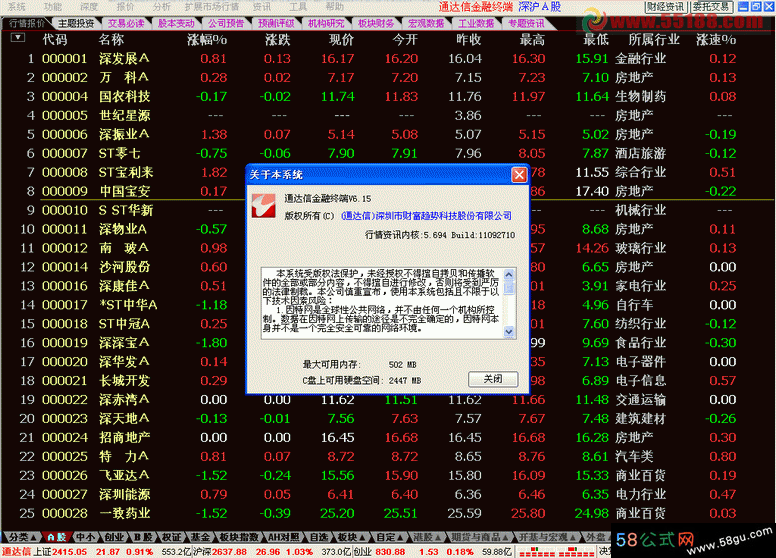Click the red market breadth indicator in status bar
Screen dimensions: 776x558
tap(556, 552)
